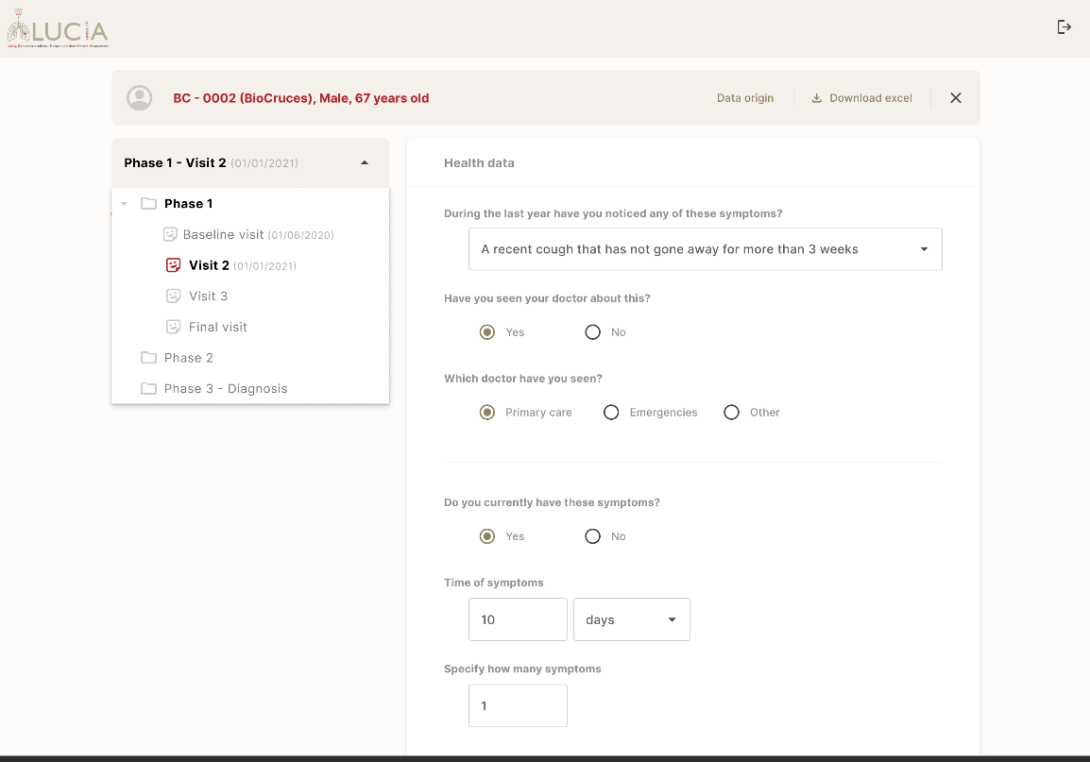1090x762 pixels.
Task: Click the Time of symptoms number field
Action: tap(517, 620)
